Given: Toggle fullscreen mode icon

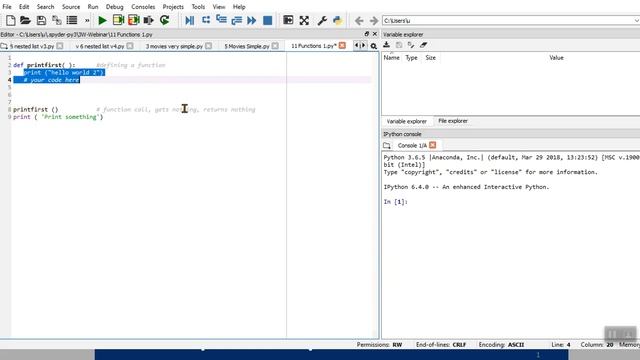Looking at the screenshot, I should (304, 20).
